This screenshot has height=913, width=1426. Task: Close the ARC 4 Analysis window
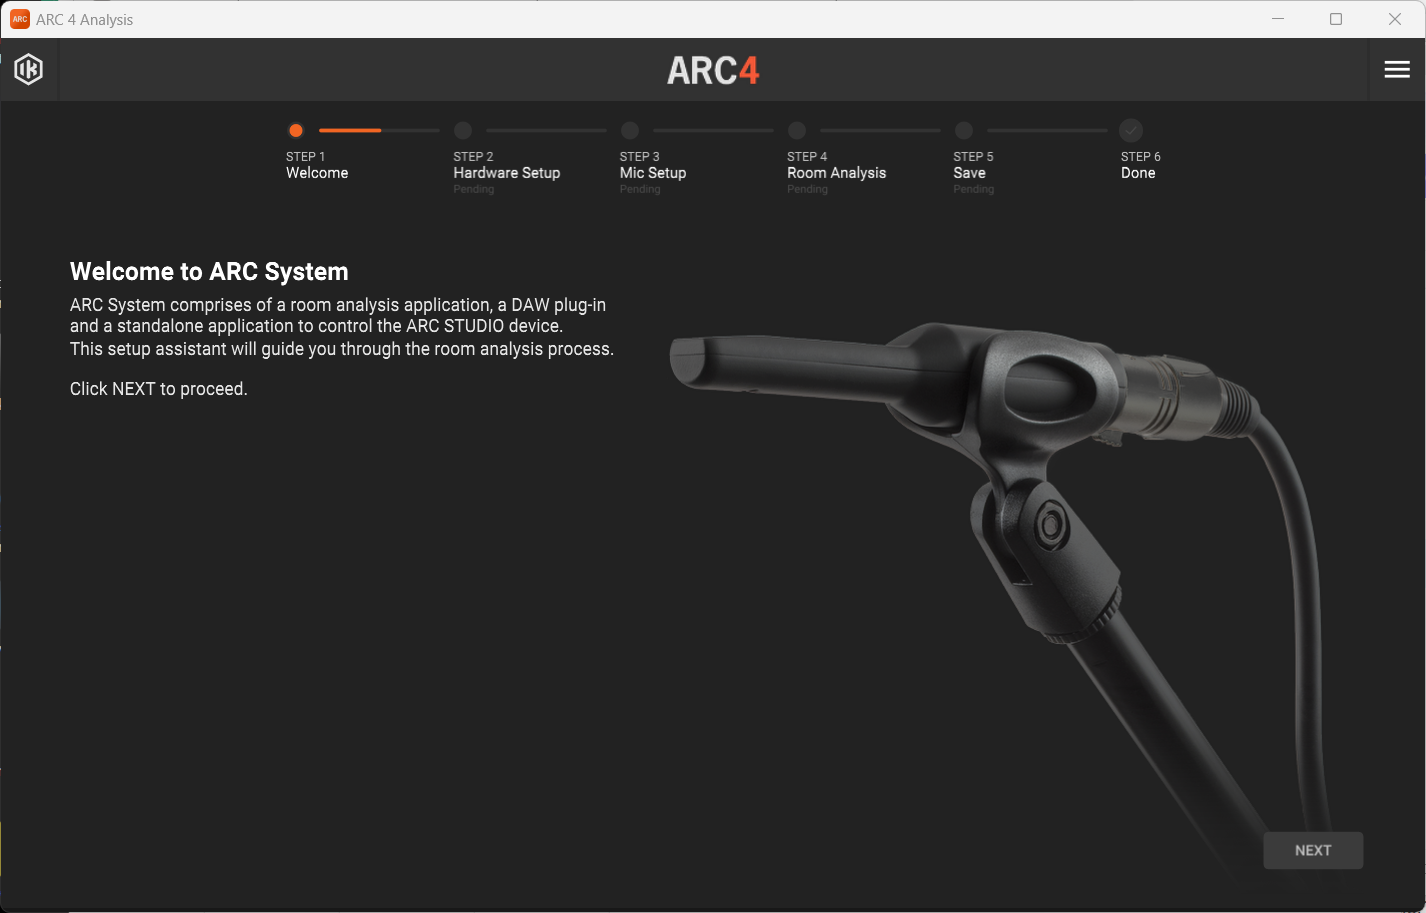(x=1395, y=19)
